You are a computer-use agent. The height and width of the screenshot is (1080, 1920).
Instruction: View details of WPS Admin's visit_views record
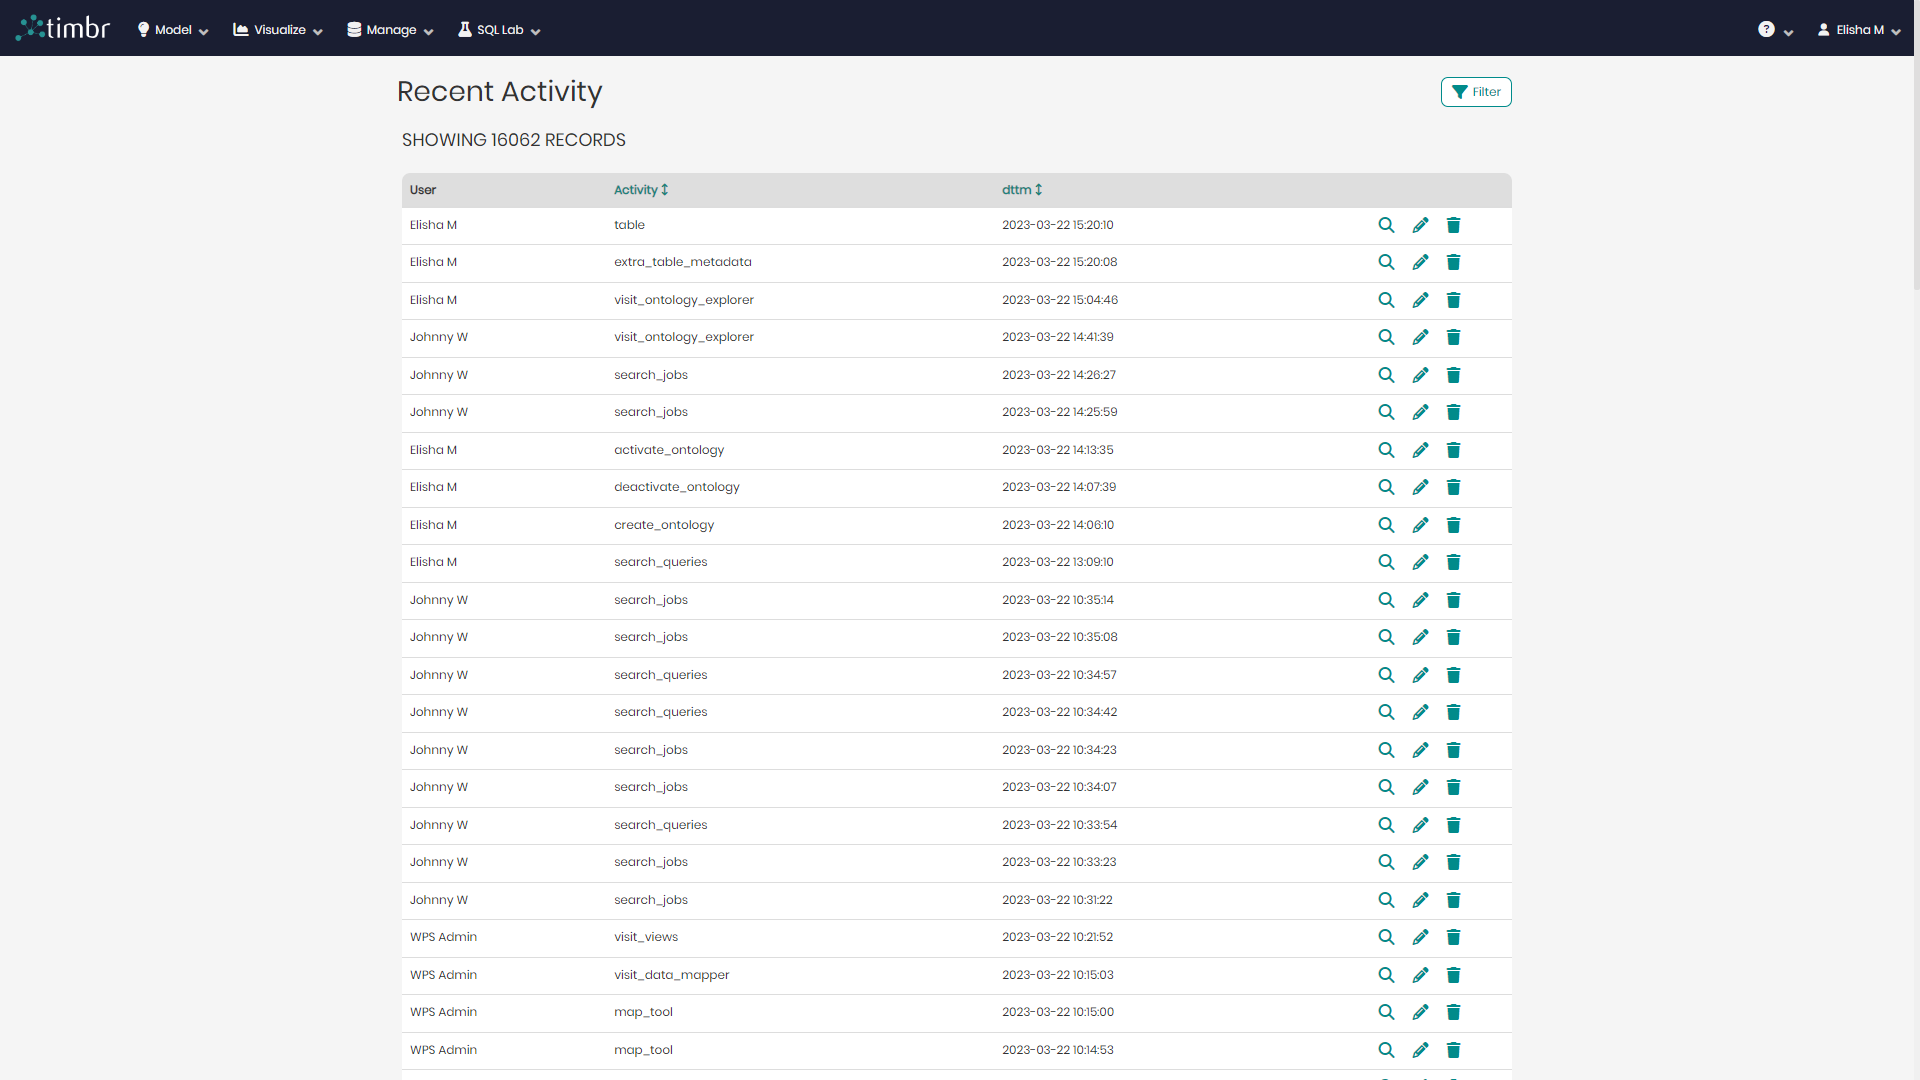tap(1386, 937)
